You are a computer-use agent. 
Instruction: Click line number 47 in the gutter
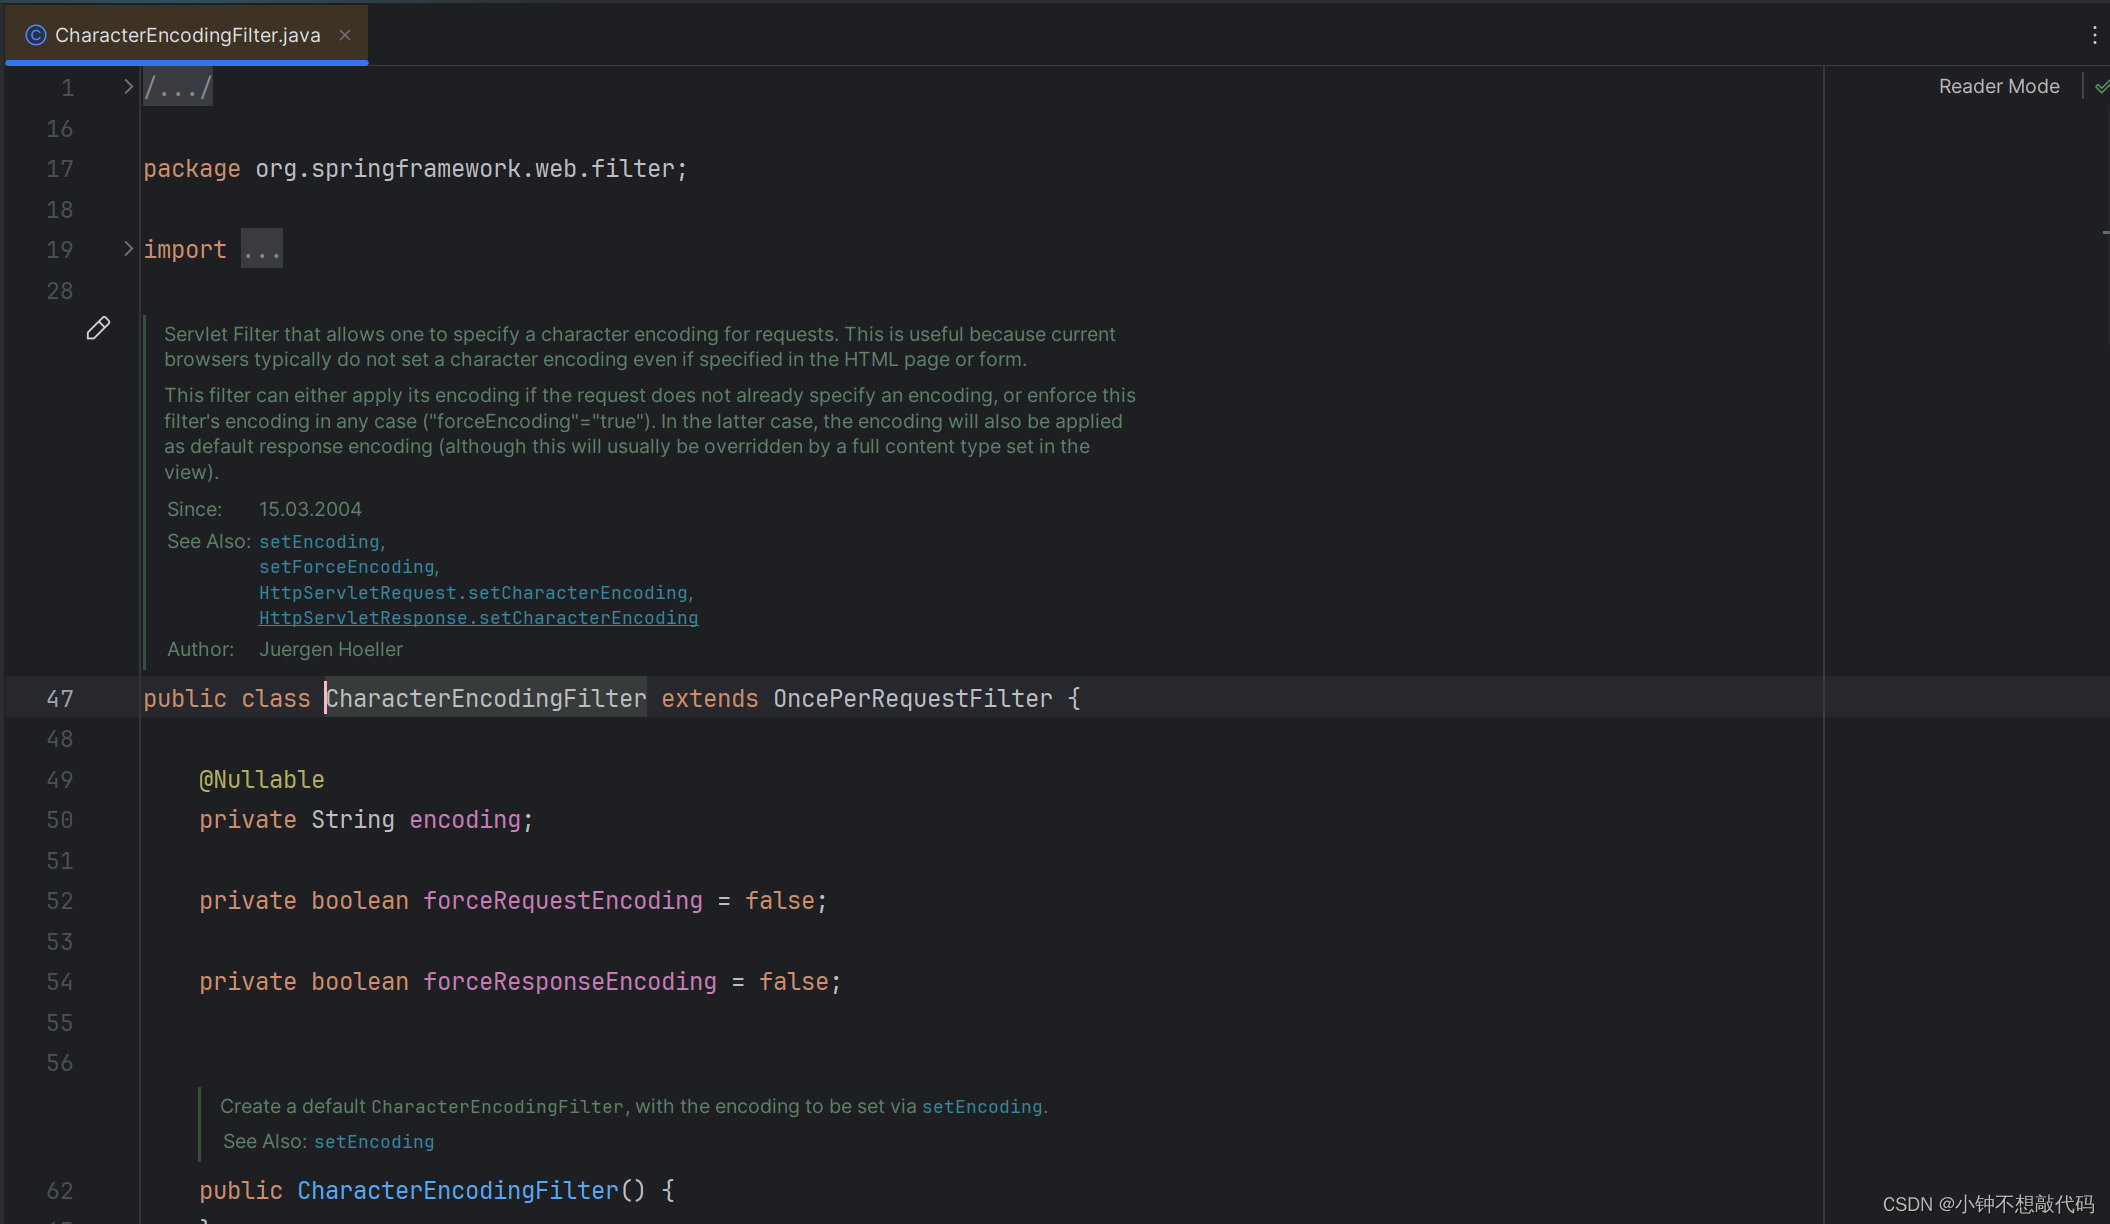pos(60,698)
